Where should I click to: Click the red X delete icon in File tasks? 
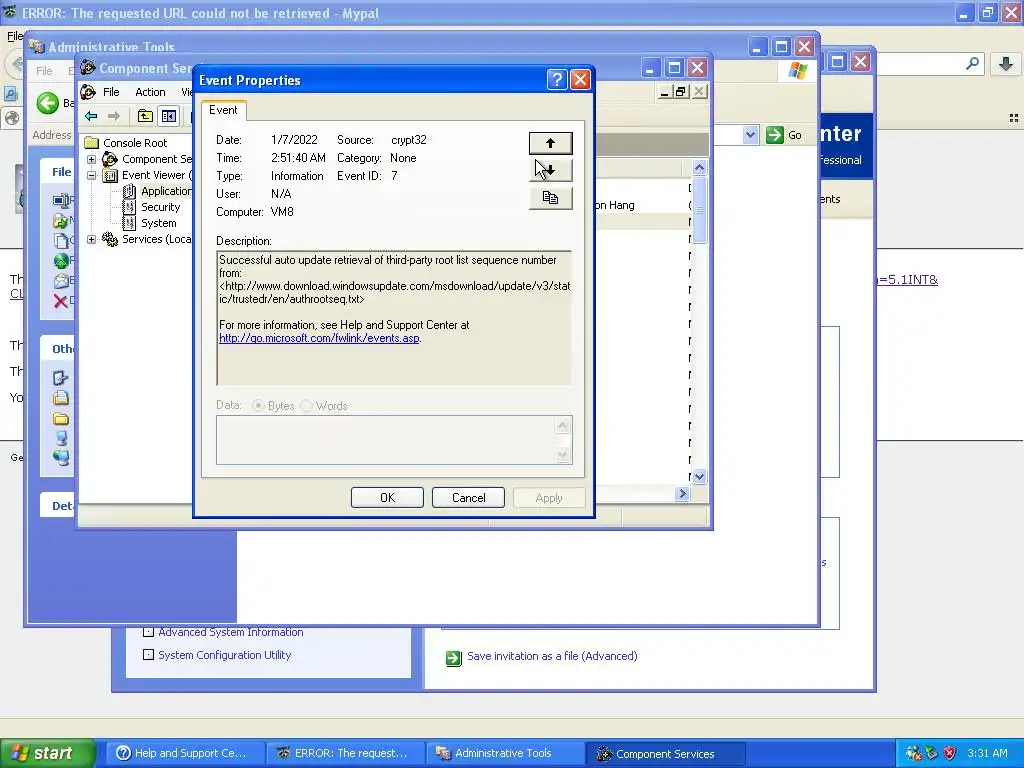coord(60,301)
